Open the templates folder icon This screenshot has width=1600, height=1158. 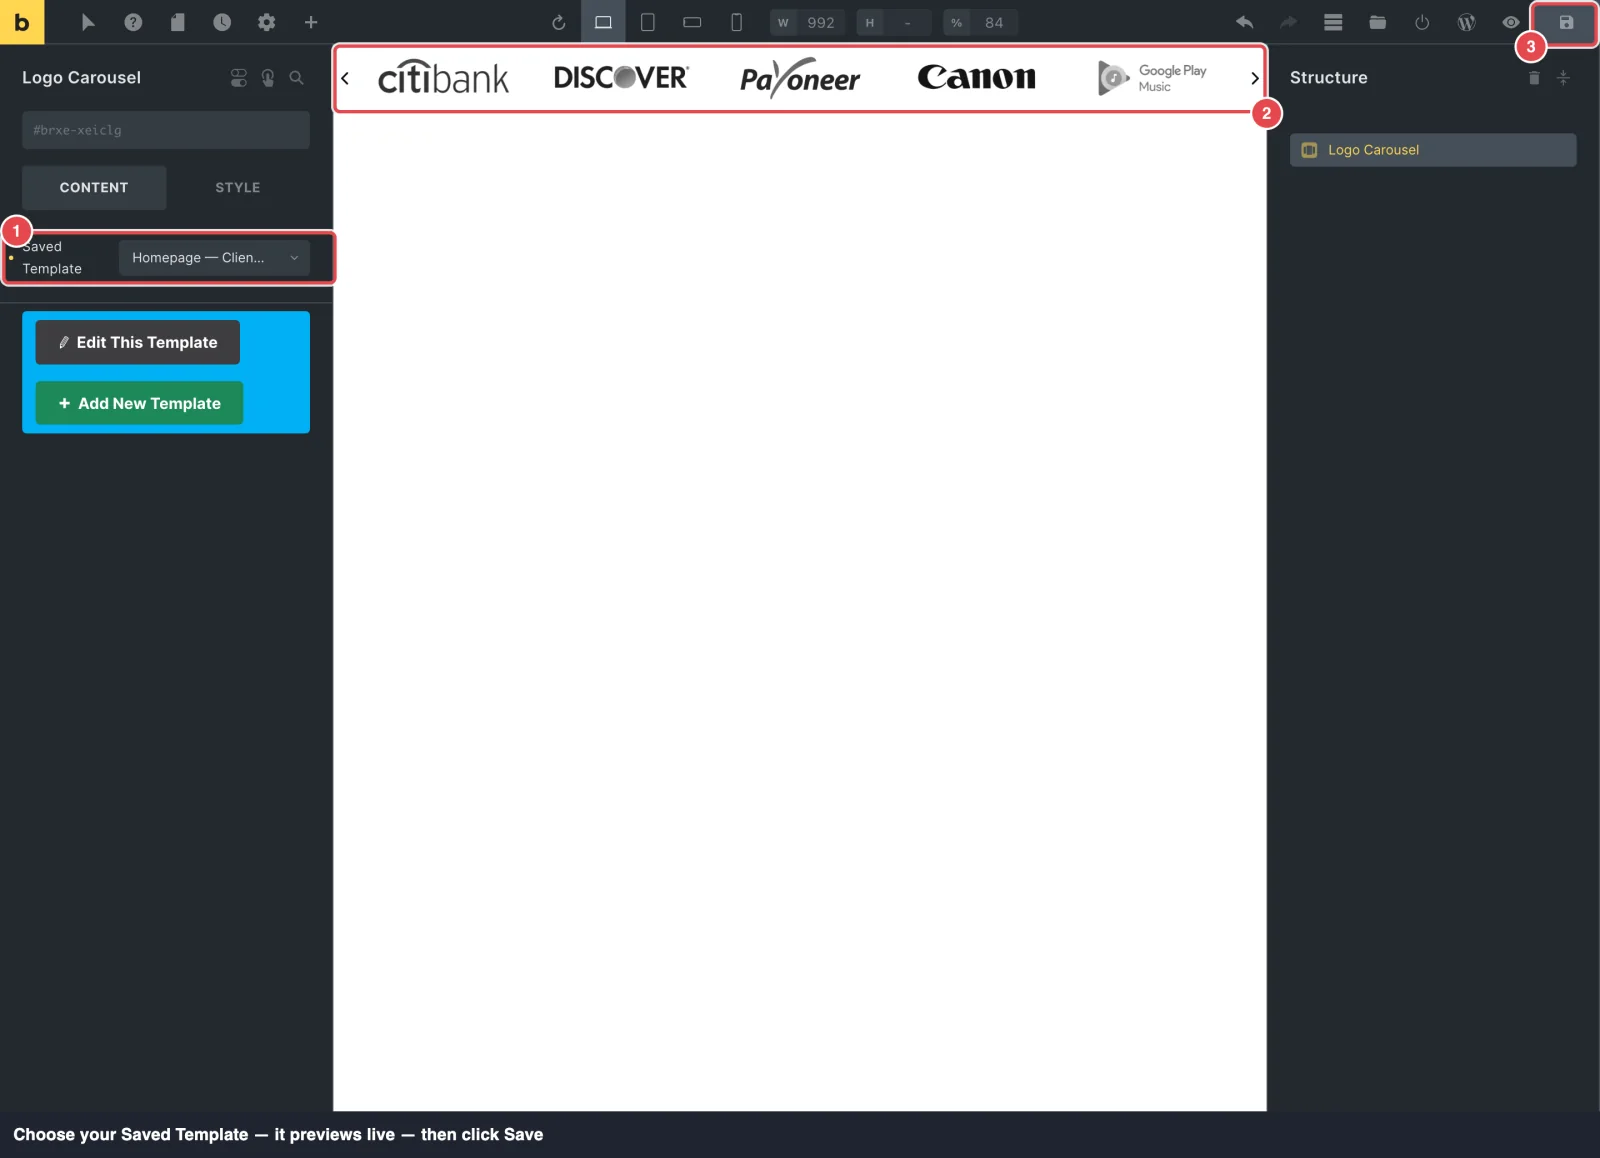coord(1378,22)
